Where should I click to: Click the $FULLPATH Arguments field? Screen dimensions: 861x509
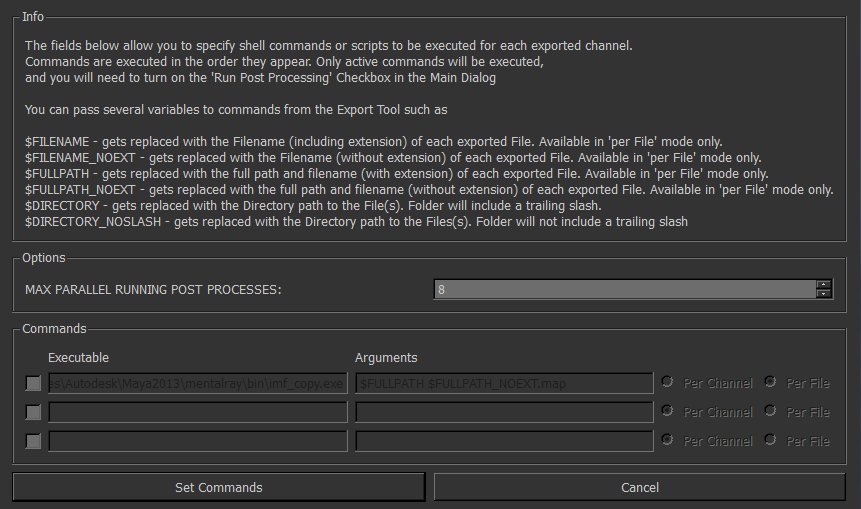tap(504, 383)
